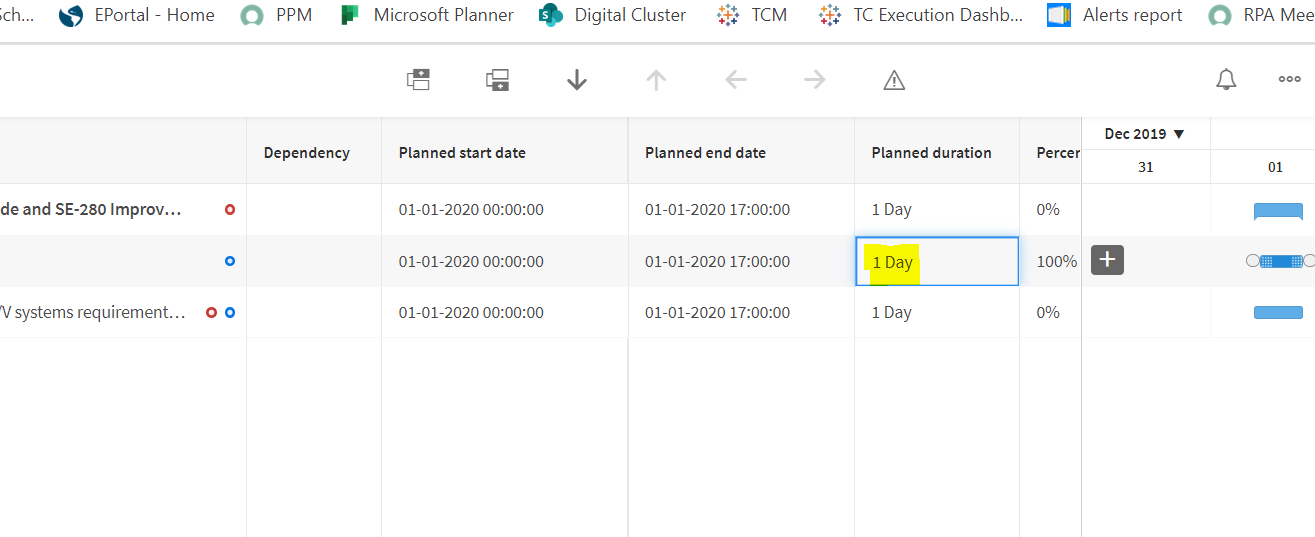The width and height of the screenshot is (1315, 537).
Task: Click the systems requirement task name
Action: click(x=93, y=312)
